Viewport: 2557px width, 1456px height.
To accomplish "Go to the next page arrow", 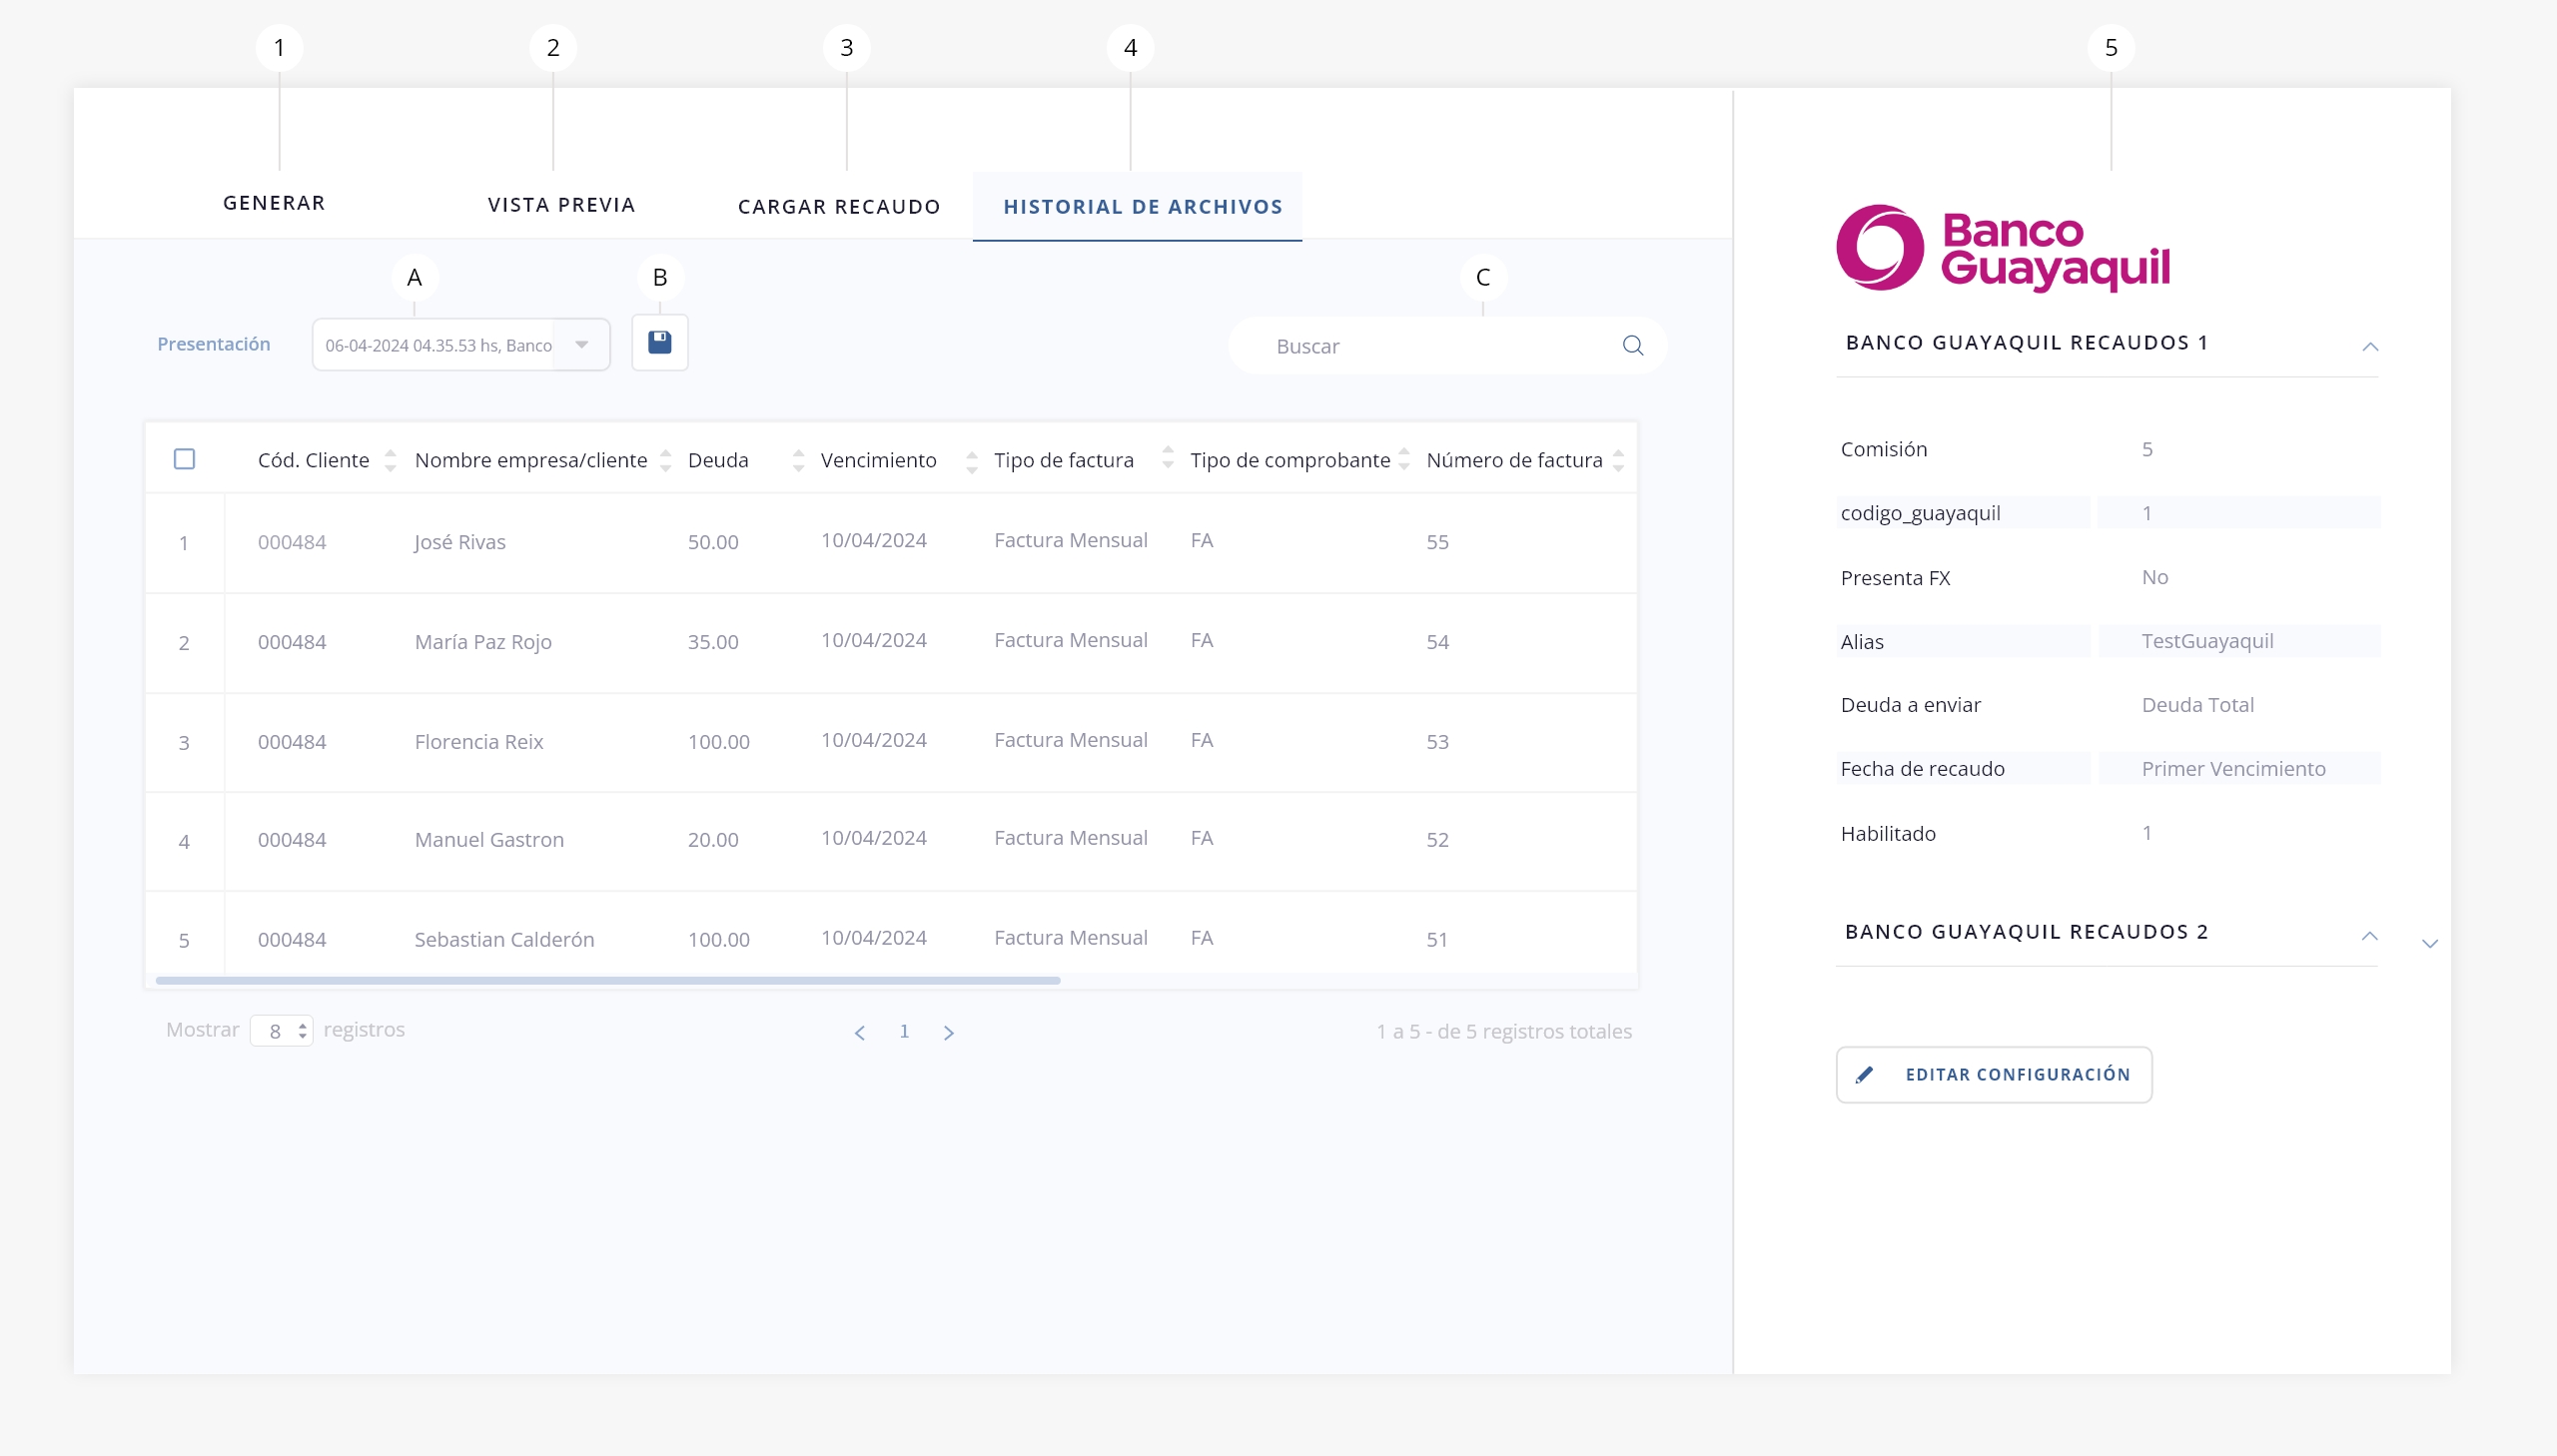I will 949,1033.
